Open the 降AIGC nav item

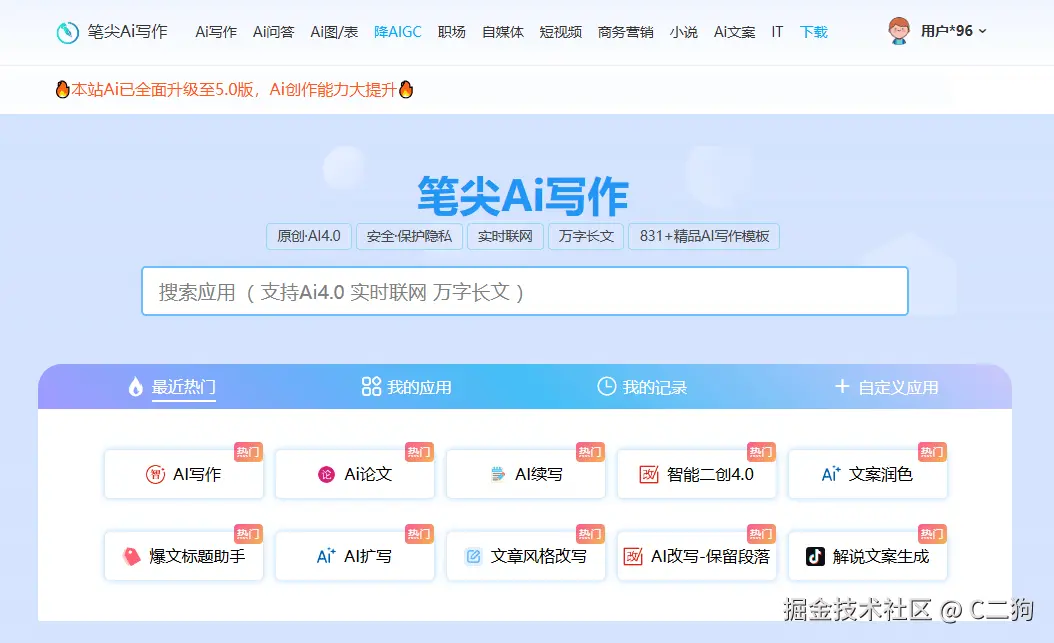tap(397, 32)
